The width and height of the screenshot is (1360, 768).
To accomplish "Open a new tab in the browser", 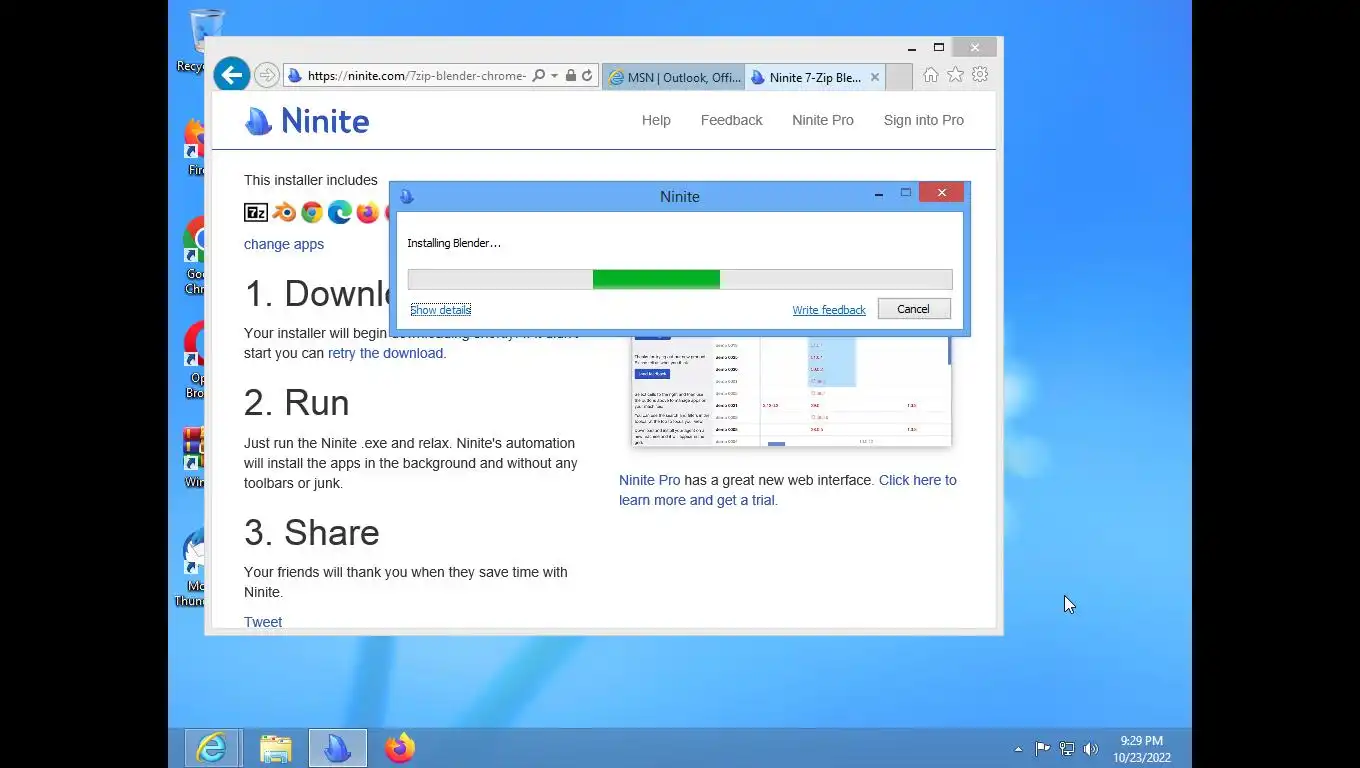I will click(x=899, y=77).
